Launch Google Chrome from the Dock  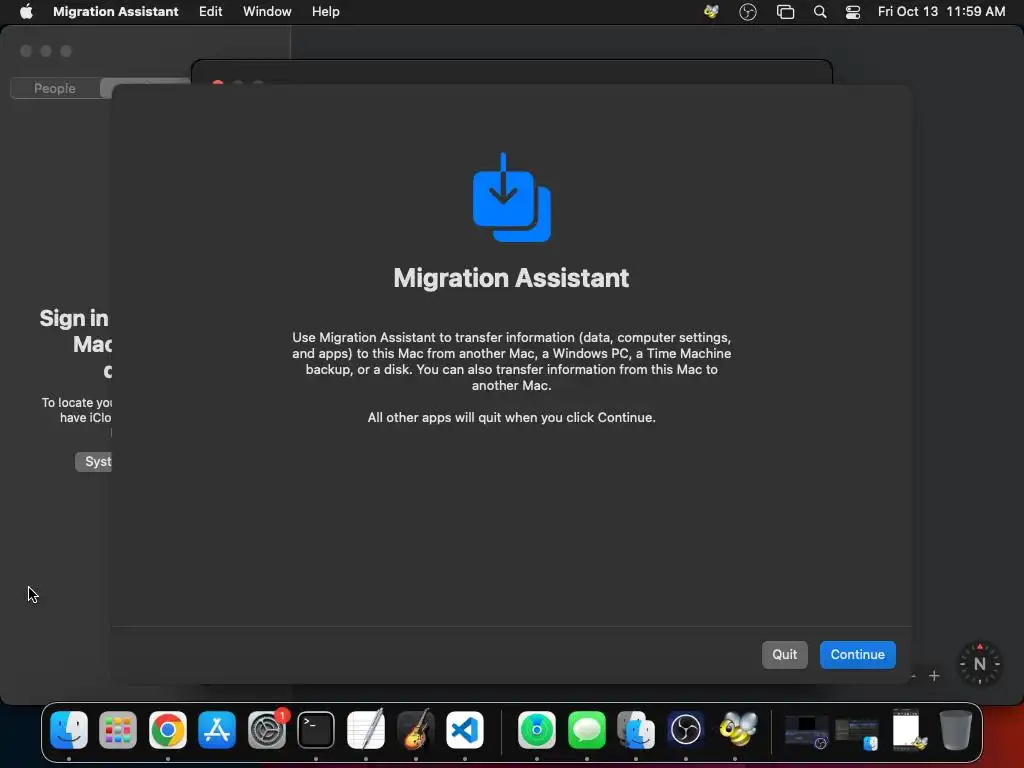coord(168,729)
